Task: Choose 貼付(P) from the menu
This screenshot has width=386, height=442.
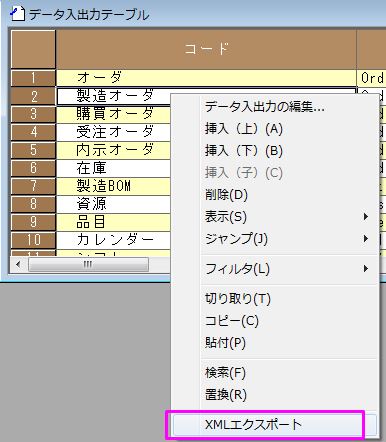Action: 274,343
